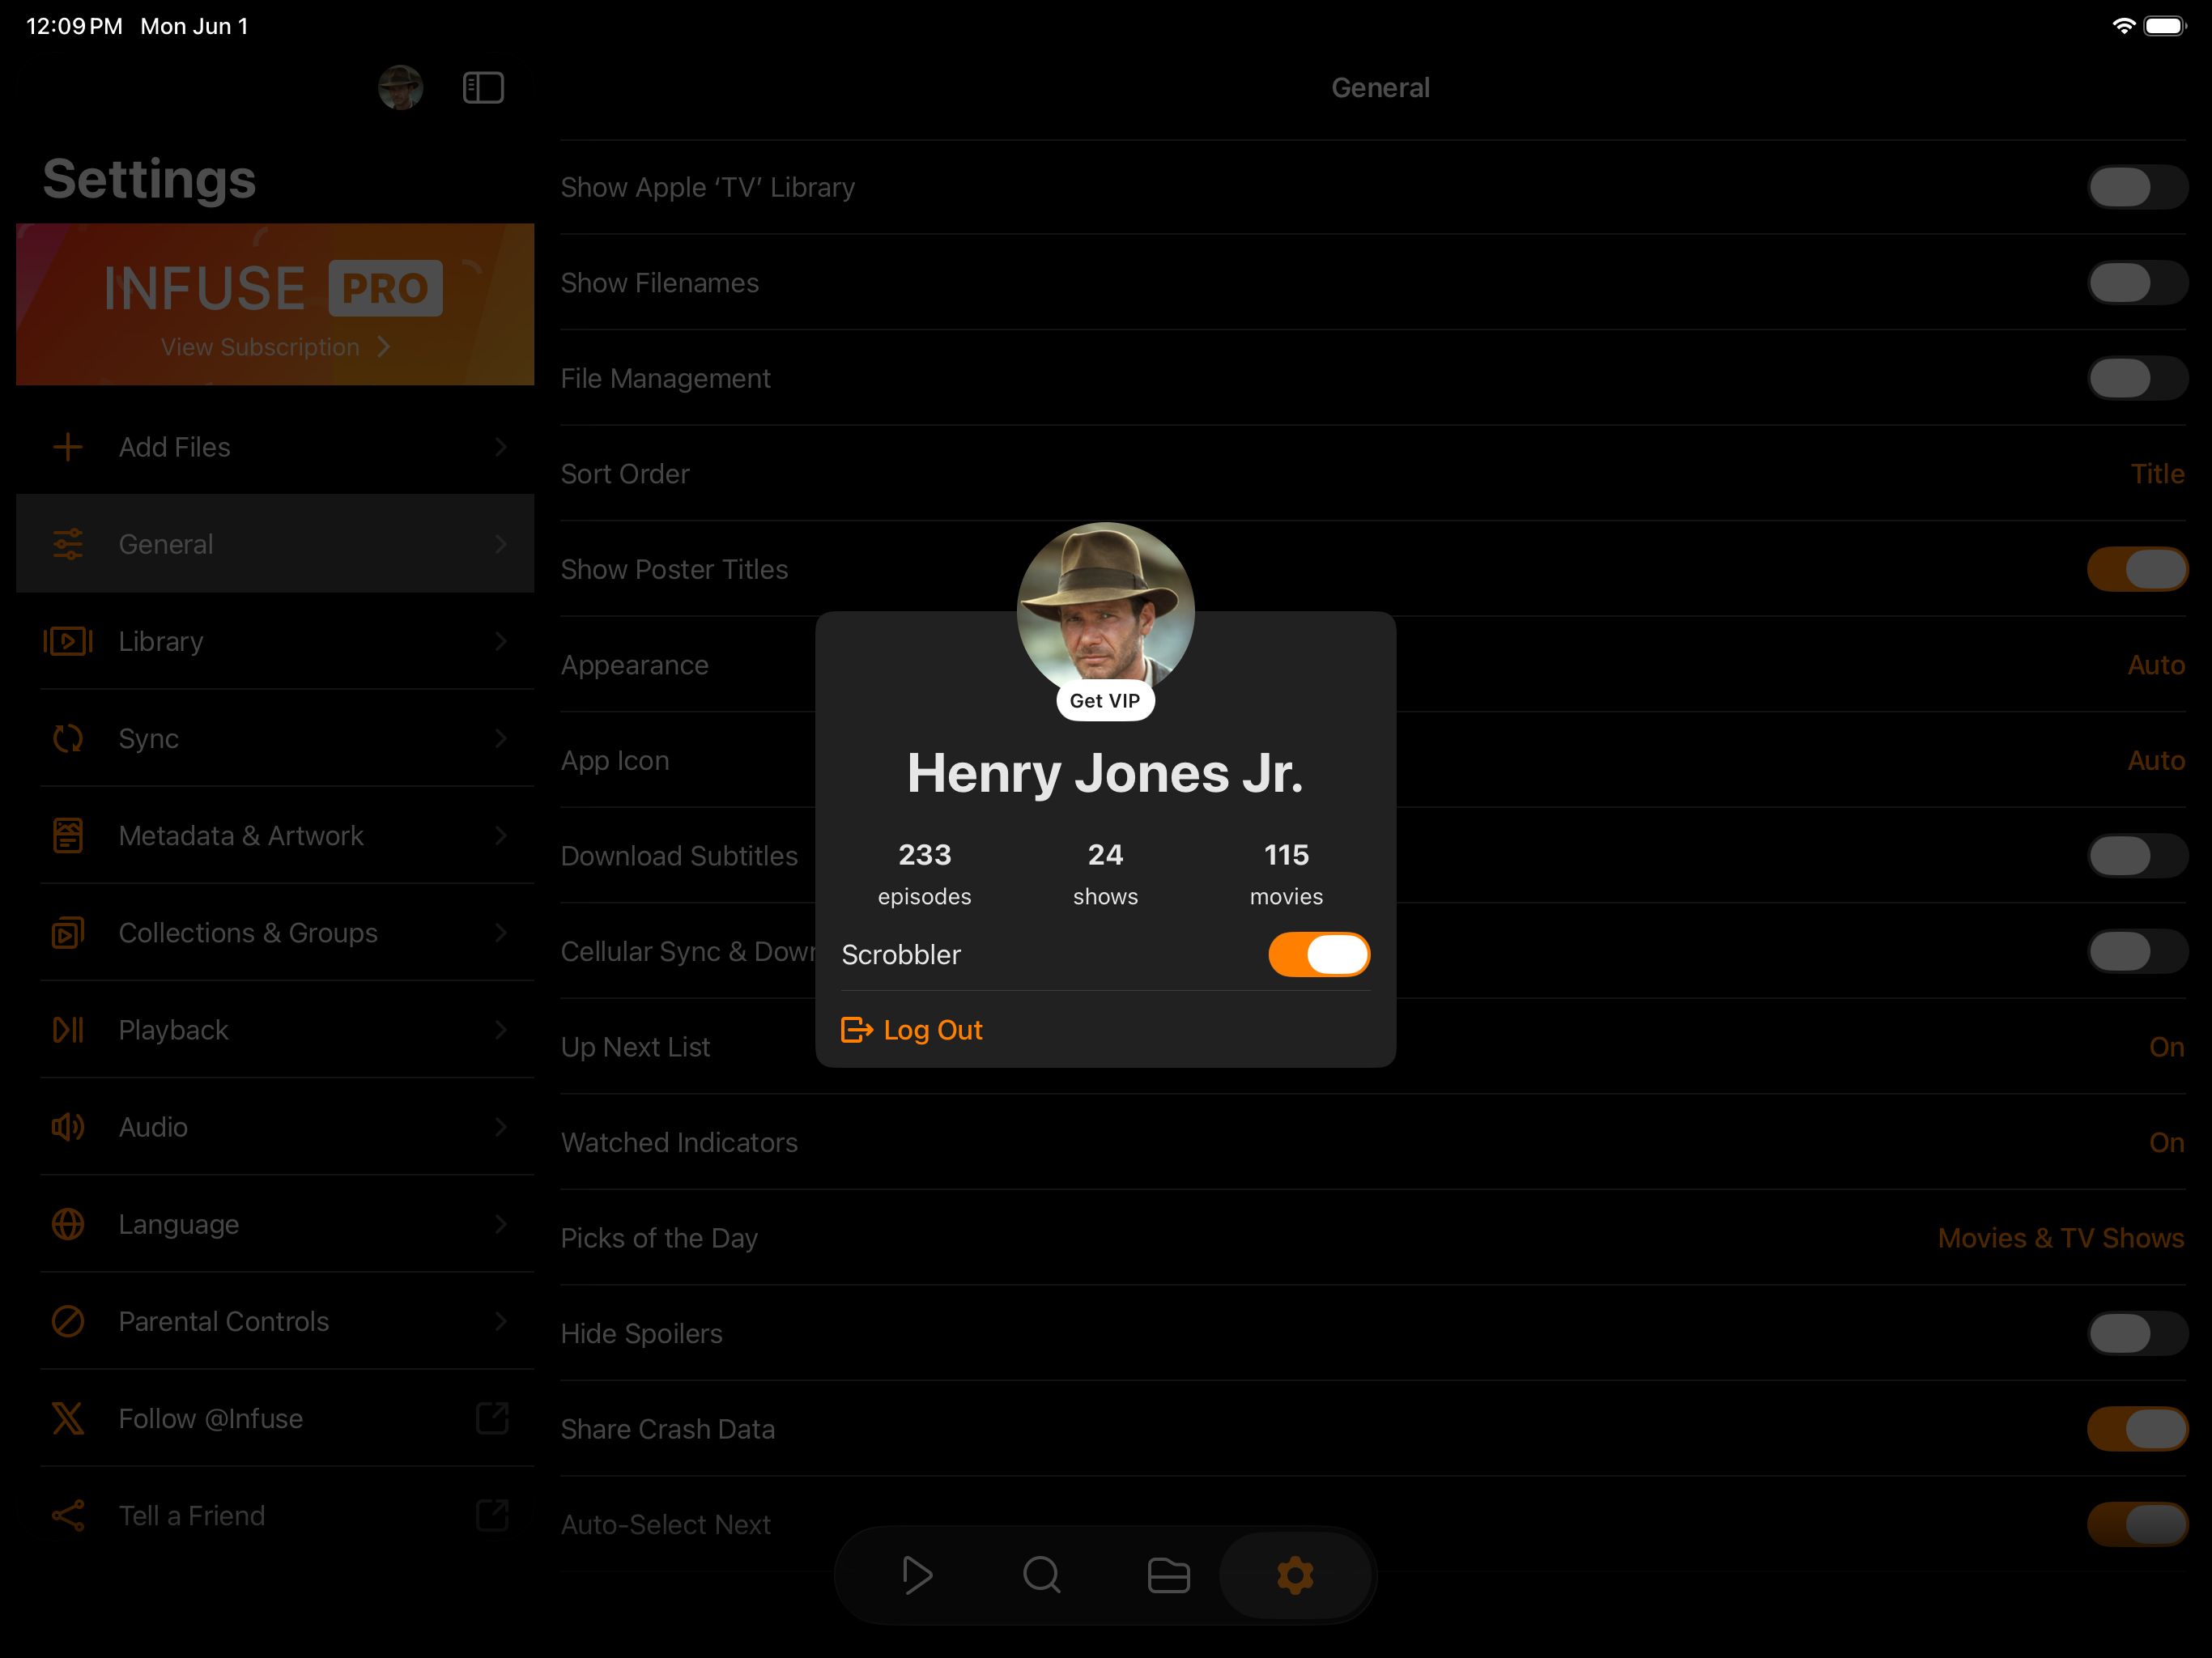Open the Parental Controls menu item

click(275, 1321)
